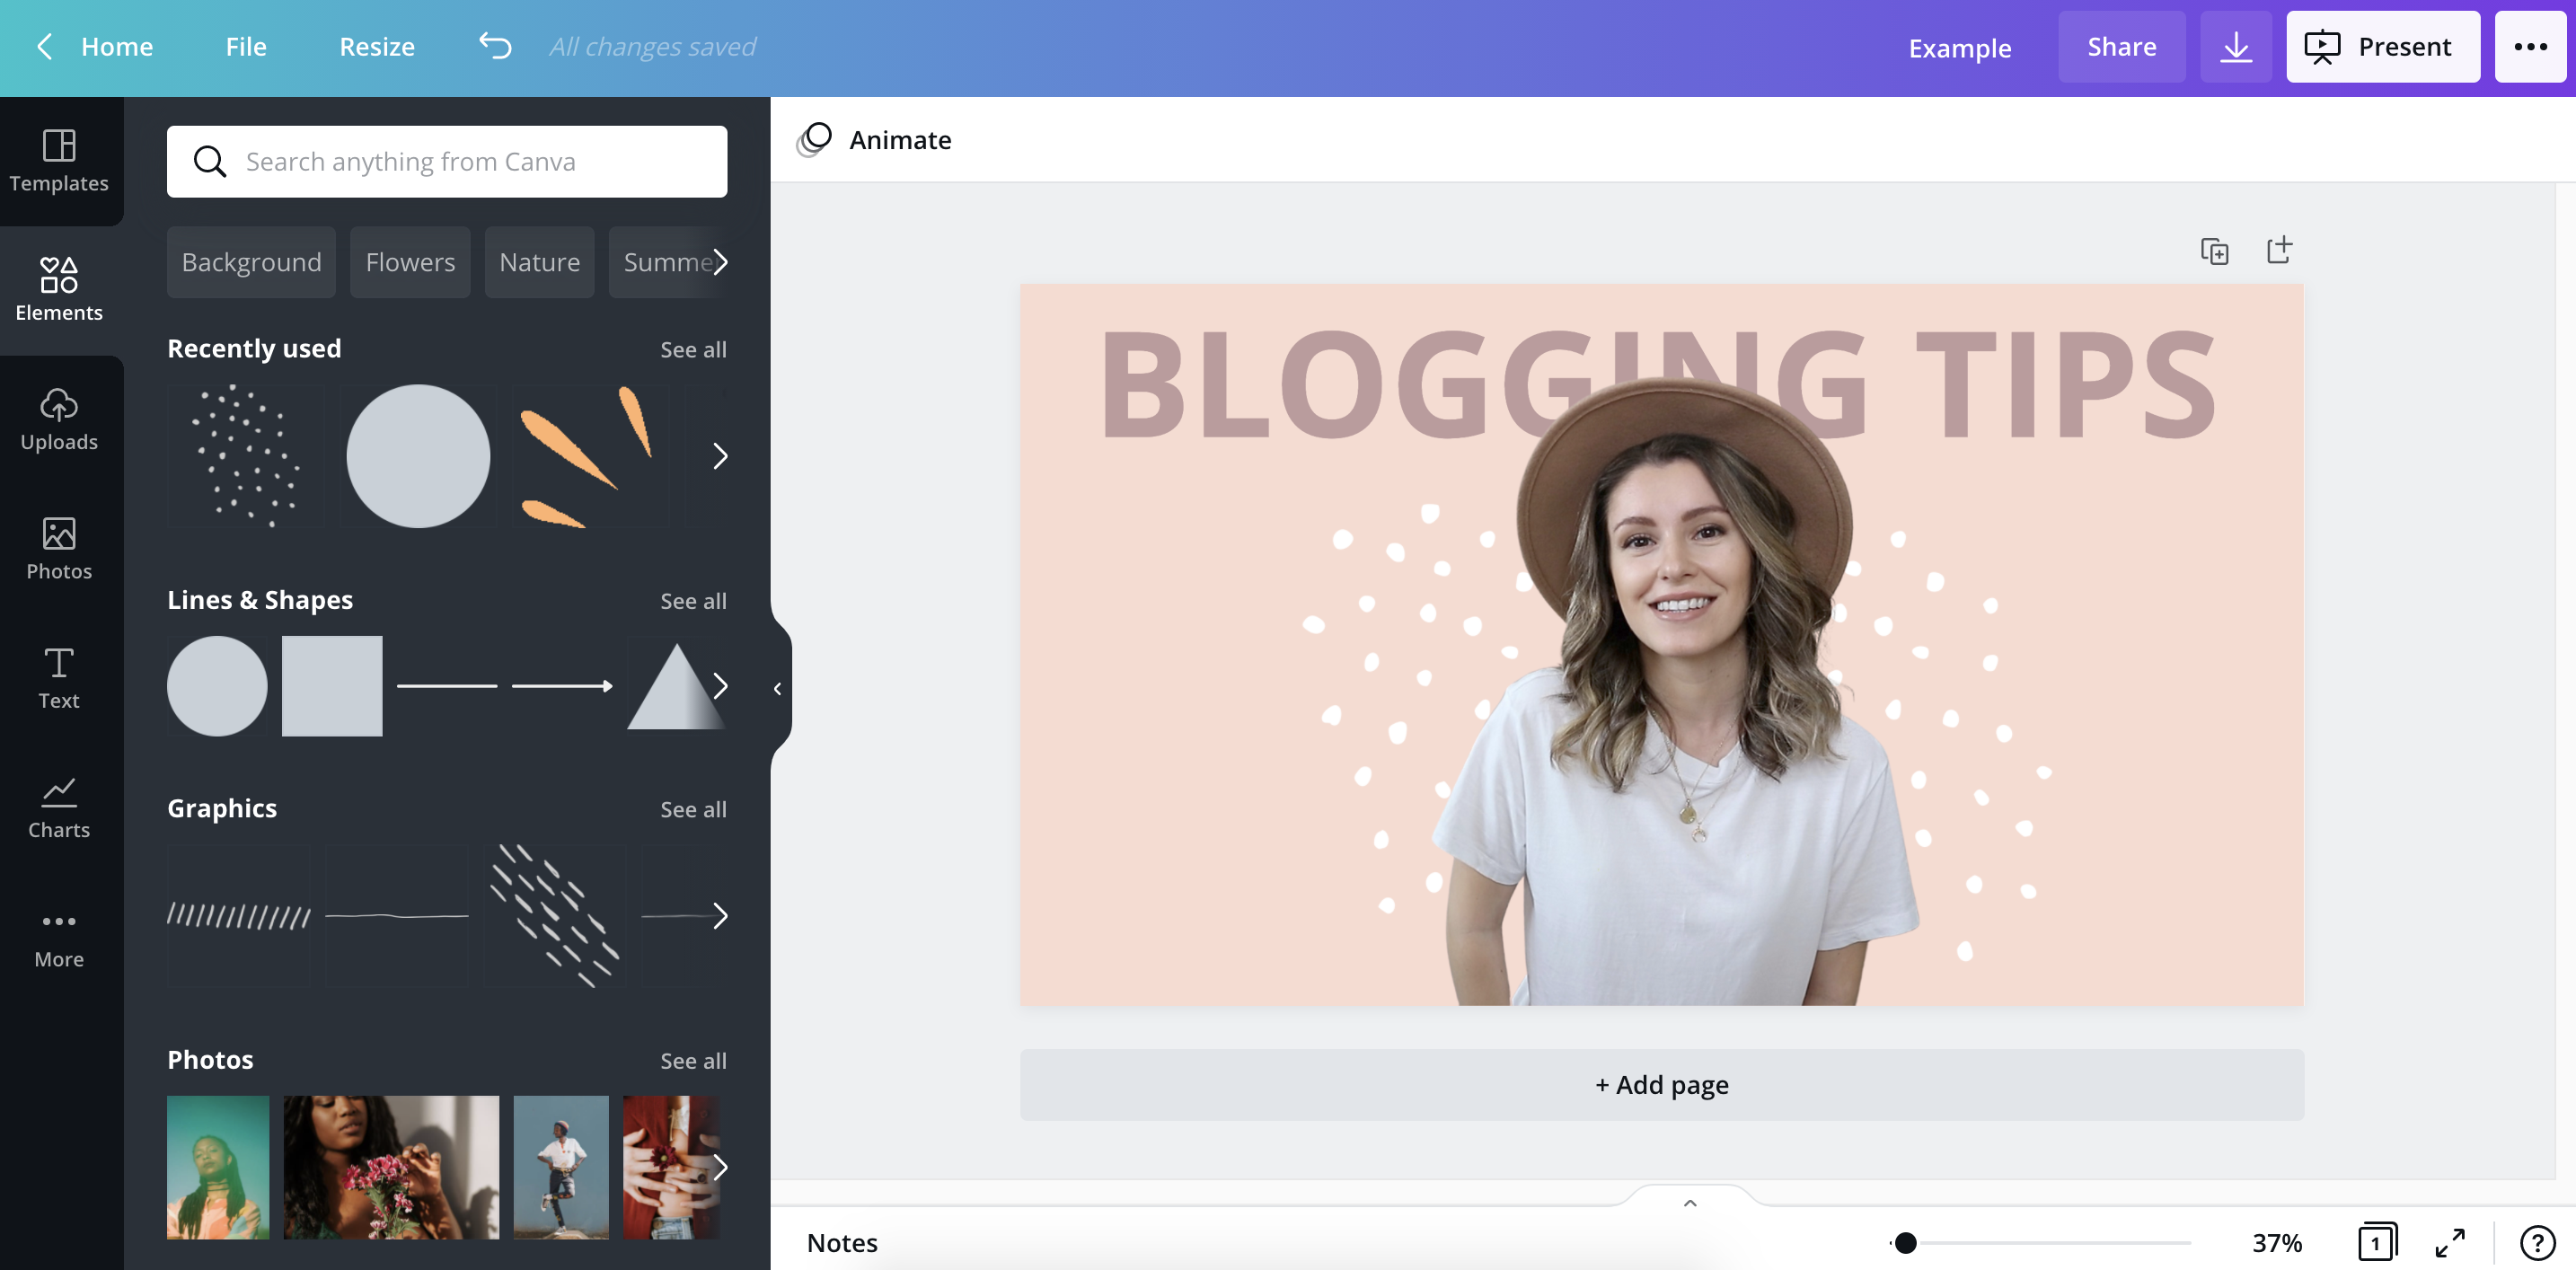Viewport: 2576px width, 1270px height.
Task: Click See all for Recently used
Action: click(693, 350)
